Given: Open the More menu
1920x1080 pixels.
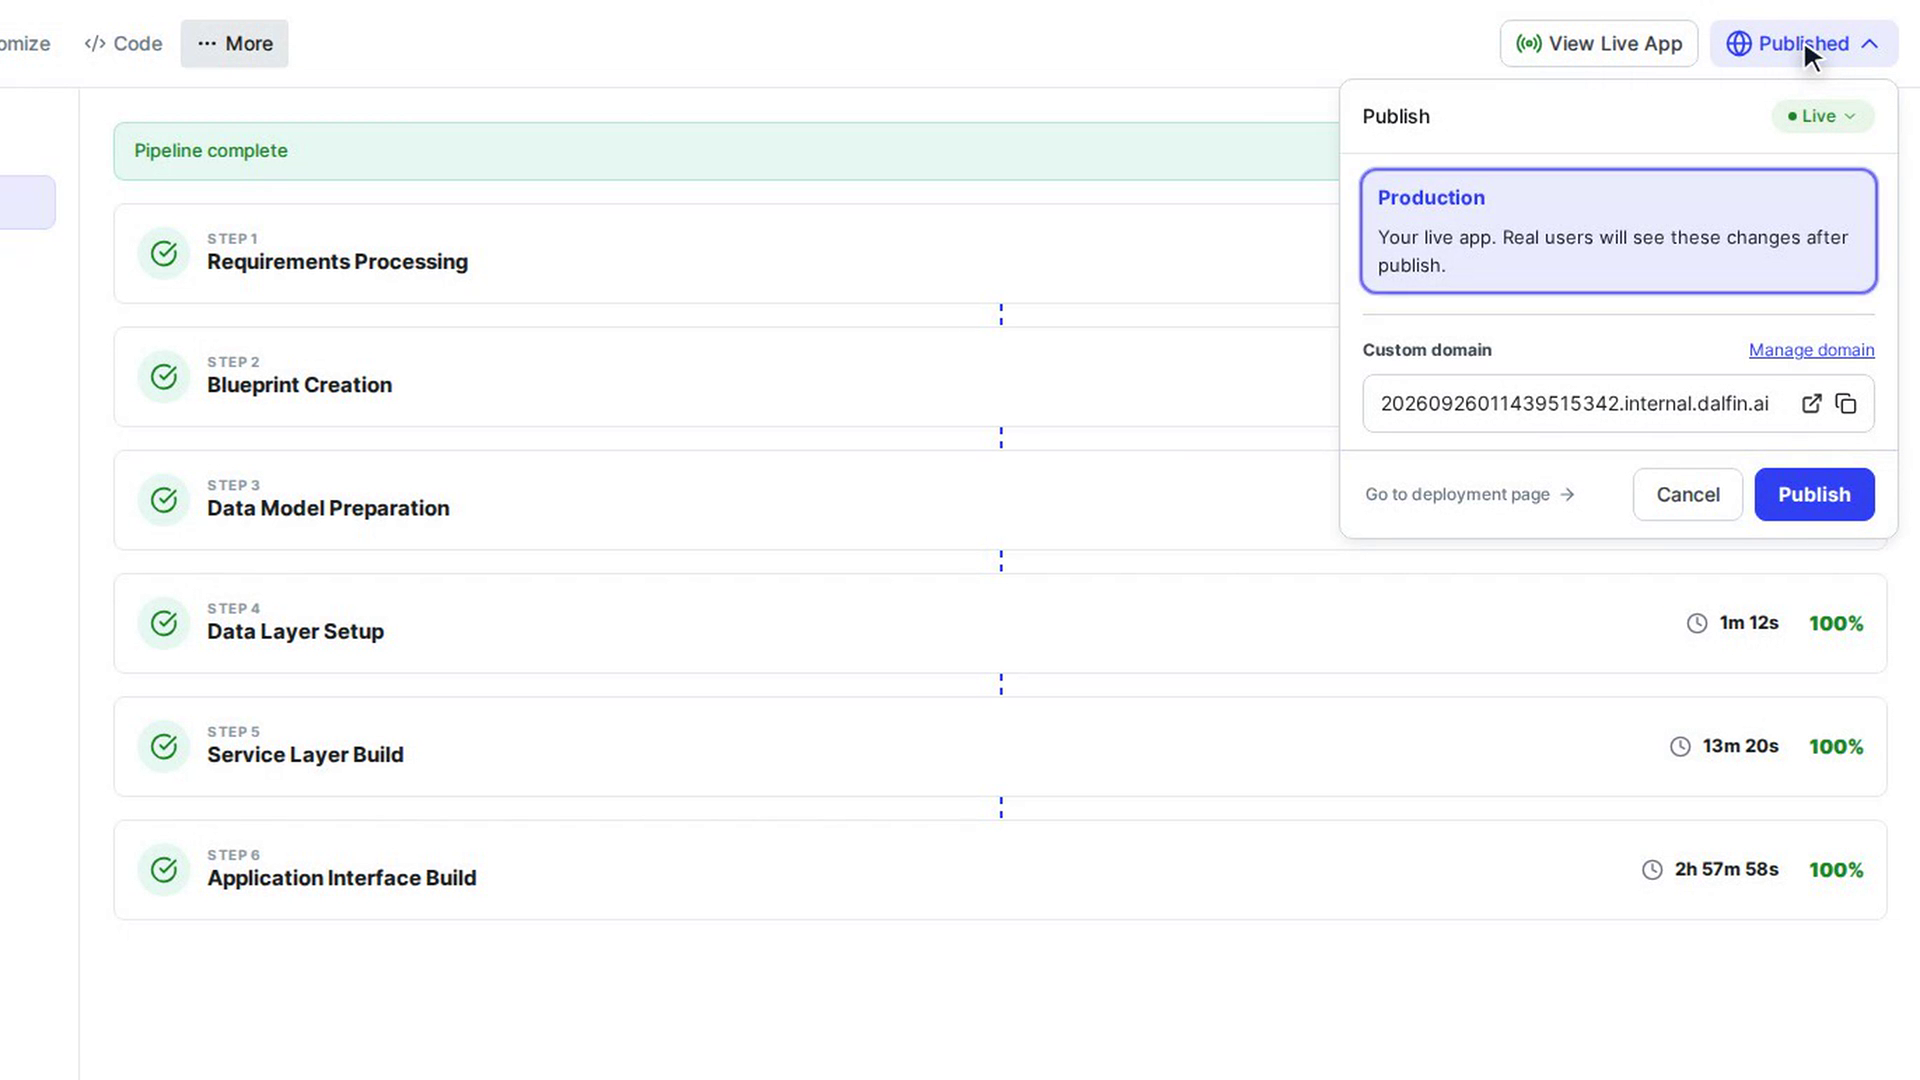Looking at the screenshot, I should [x=235, y=44].
